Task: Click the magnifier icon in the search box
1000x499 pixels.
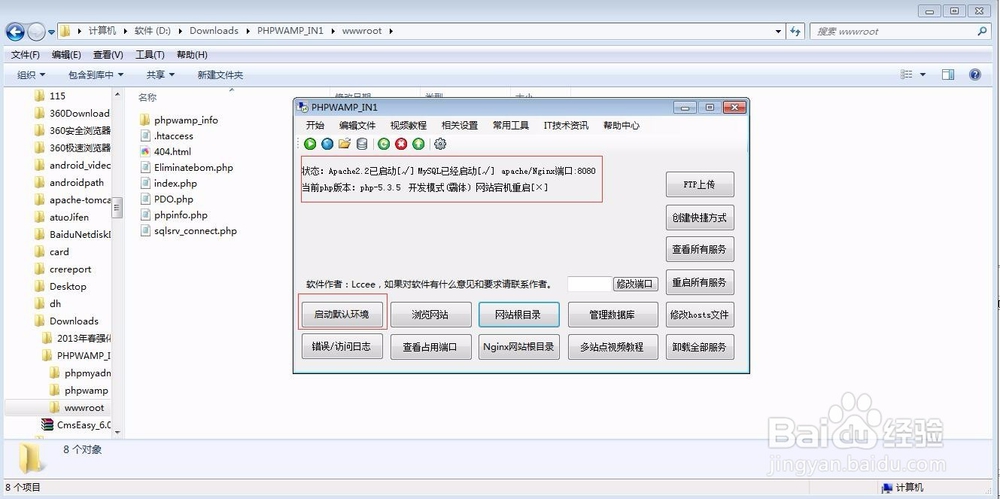Action: 982,31
